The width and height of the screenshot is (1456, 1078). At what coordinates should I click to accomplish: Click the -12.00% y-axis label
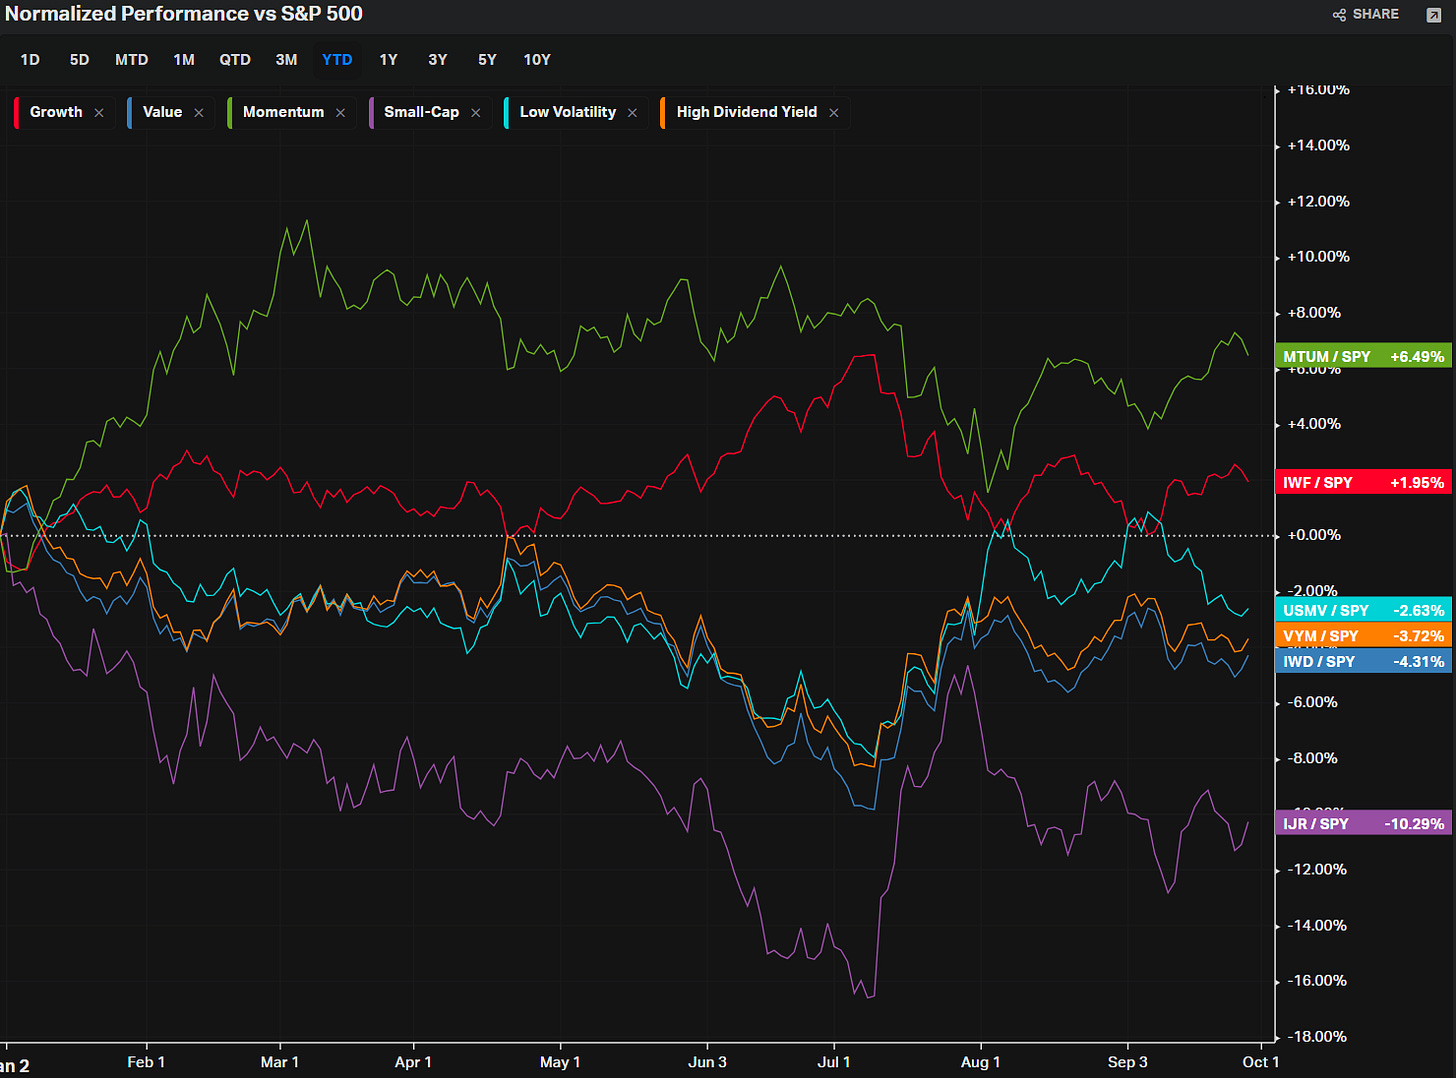pos(1318,869)
